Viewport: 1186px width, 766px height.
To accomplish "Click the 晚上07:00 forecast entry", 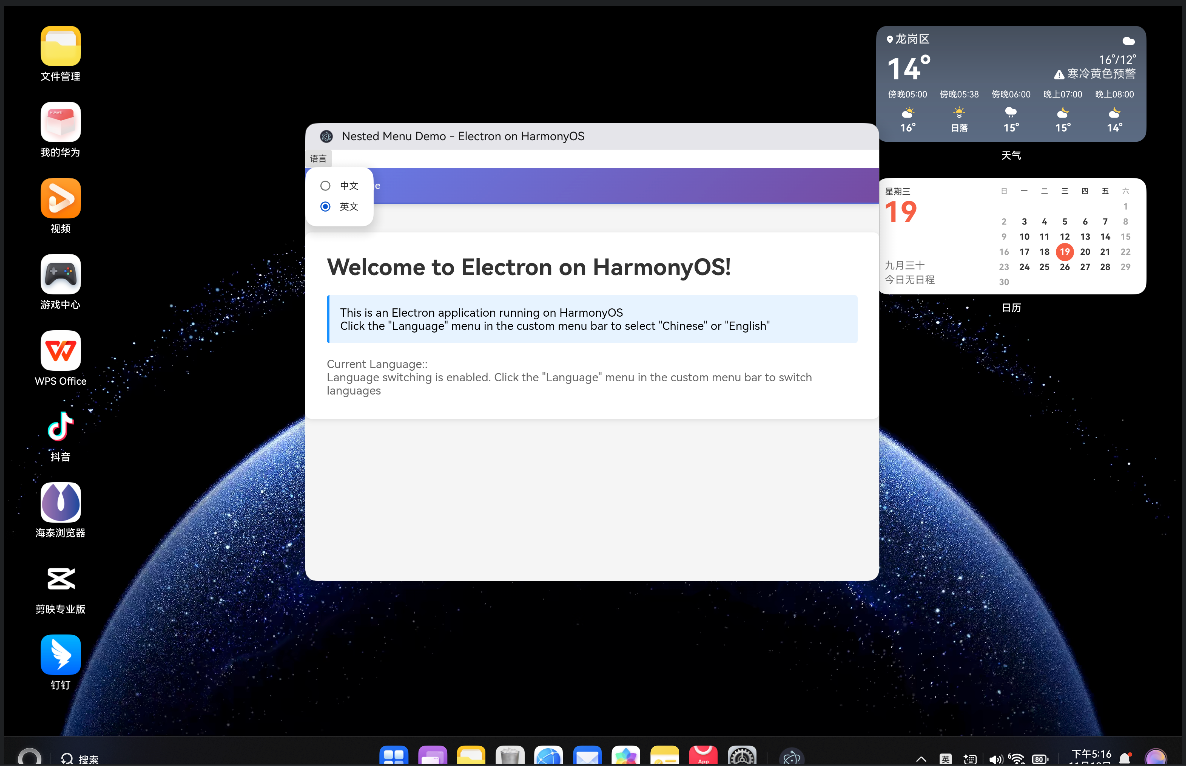I will [x=1063, y=110].
